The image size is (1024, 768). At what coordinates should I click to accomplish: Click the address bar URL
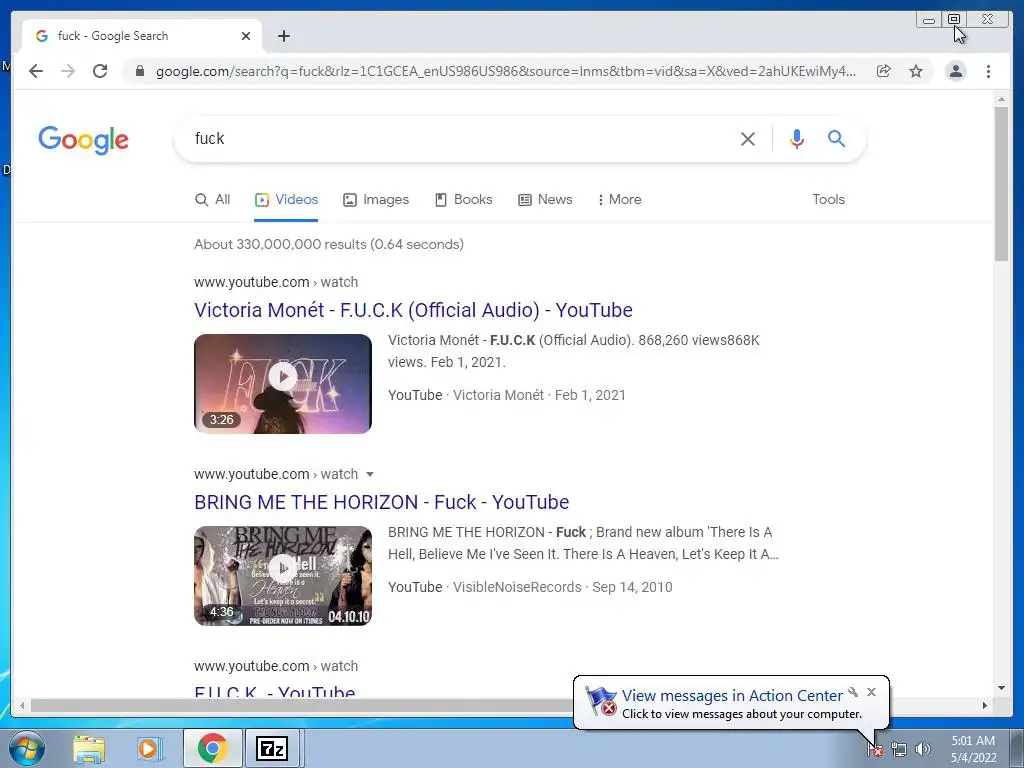505,71
